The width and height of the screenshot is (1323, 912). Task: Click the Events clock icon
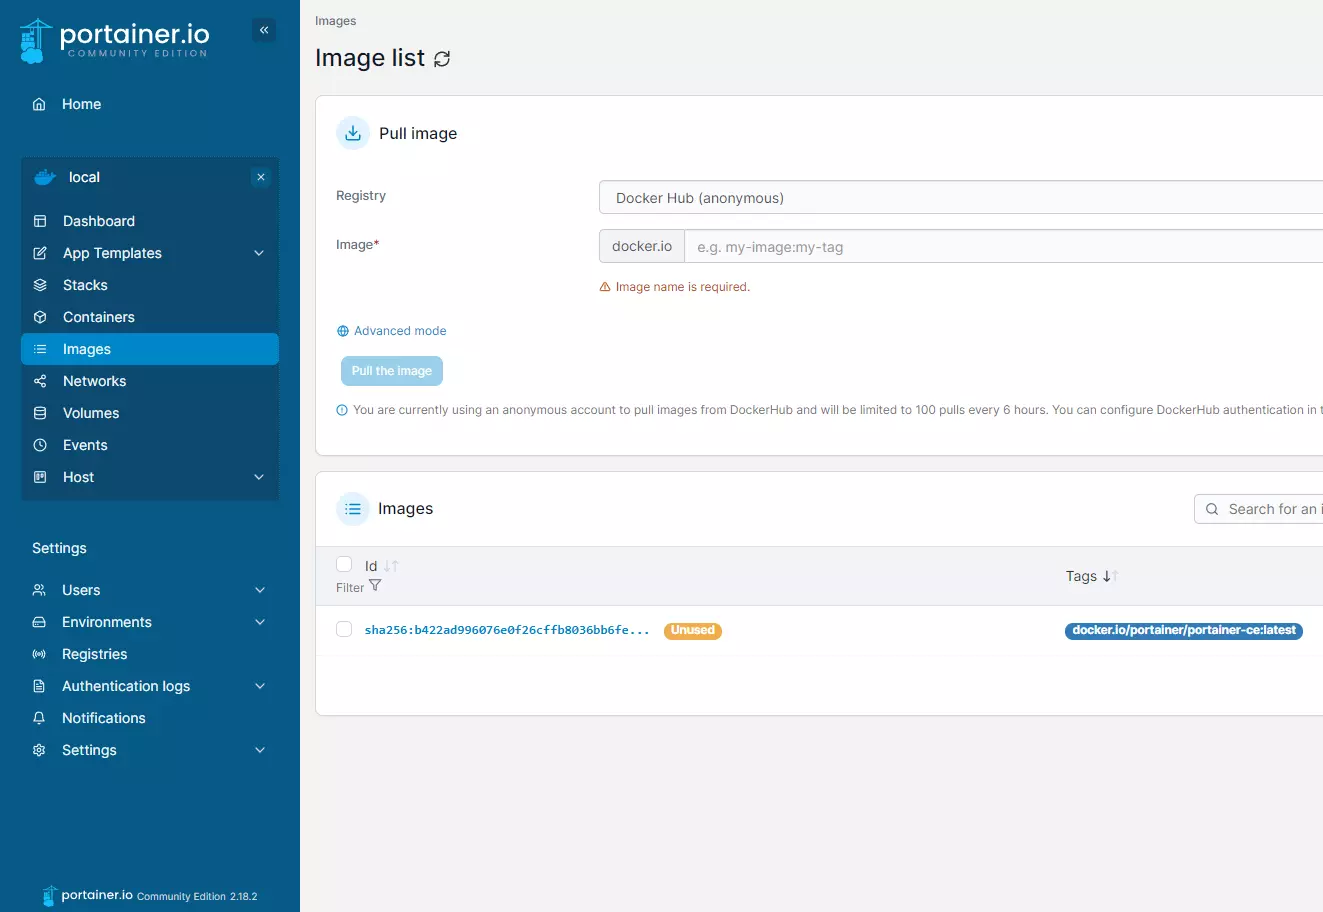click(x=40, y=445)
